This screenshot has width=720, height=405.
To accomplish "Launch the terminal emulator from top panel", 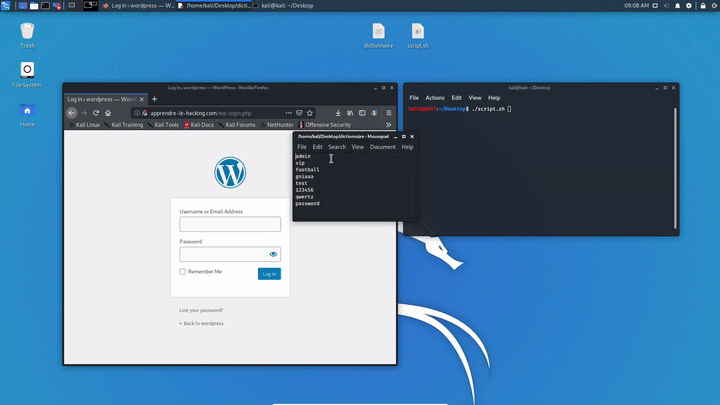I will (x=45, y=6).
